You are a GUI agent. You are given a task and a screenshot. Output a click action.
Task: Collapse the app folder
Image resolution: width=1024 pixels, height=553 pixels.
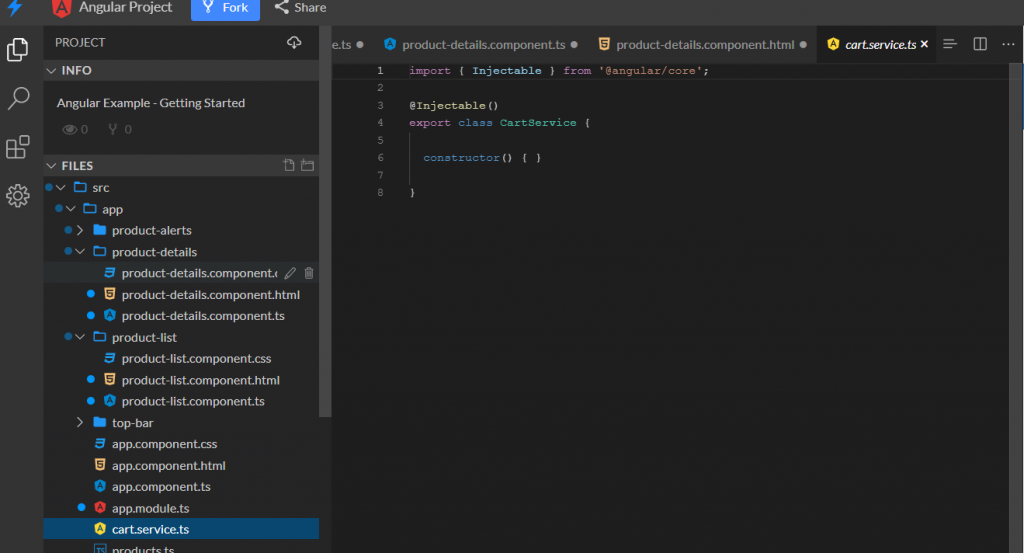pos(71,209)
